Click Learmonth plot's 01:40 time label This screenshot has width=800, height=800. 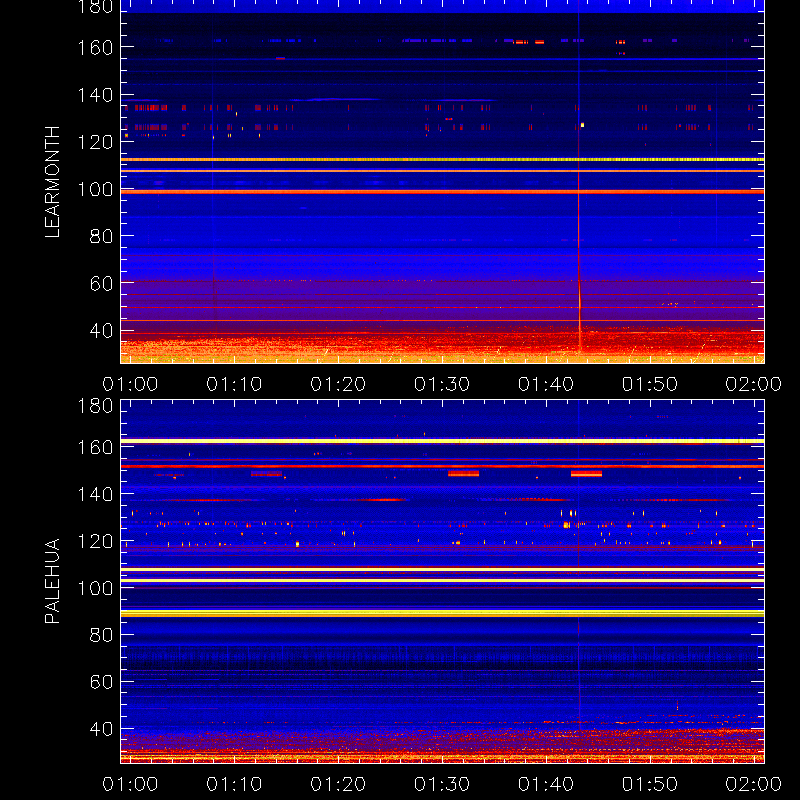tap(546, 384)
